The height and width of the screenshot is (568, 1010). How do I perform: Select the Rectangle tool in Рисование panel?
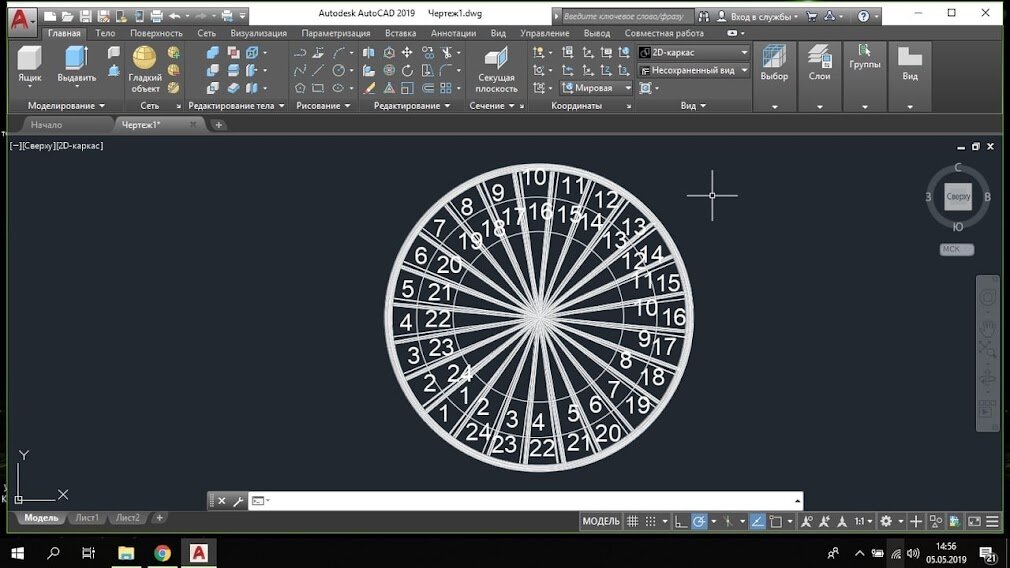tap(318, 88)
